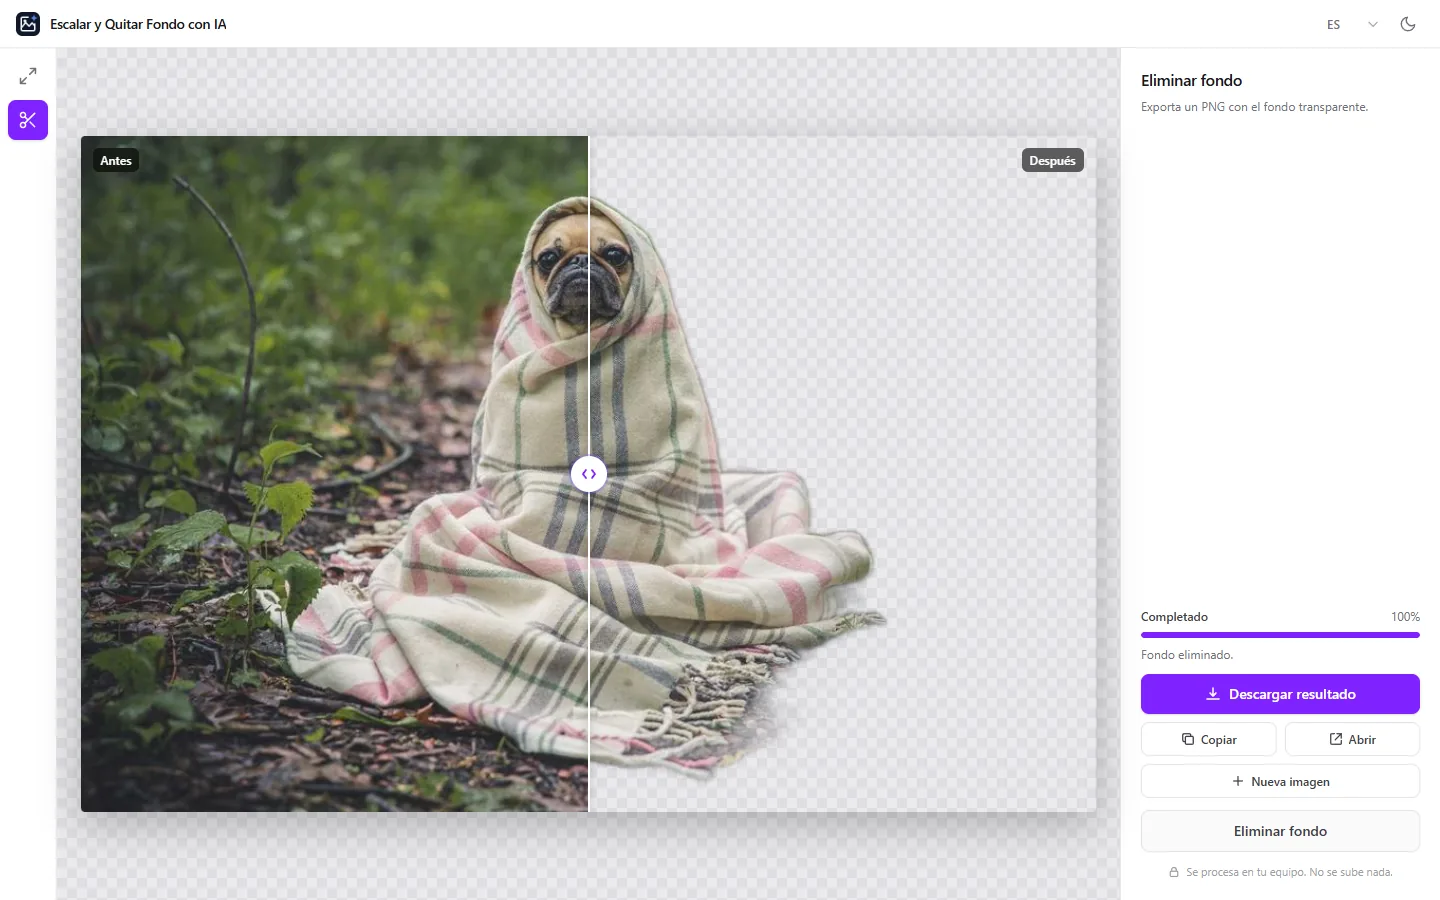Select the upscale expand-arrows tool
The width and height of the screenshot is (1440, 900).
pos(28,76)
